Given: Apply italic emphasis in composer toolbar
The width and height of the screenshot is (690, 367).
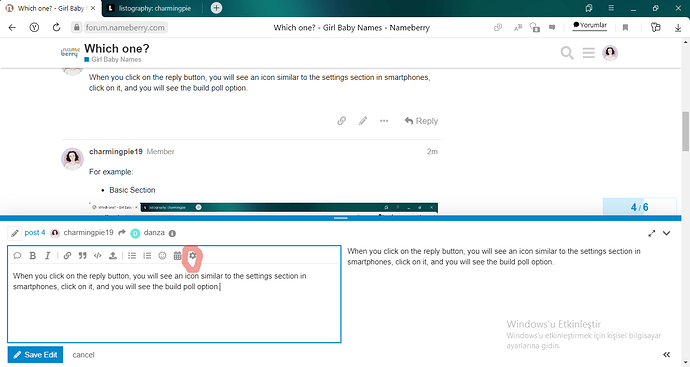Looking at the screenshot, I should pos(48,256).
